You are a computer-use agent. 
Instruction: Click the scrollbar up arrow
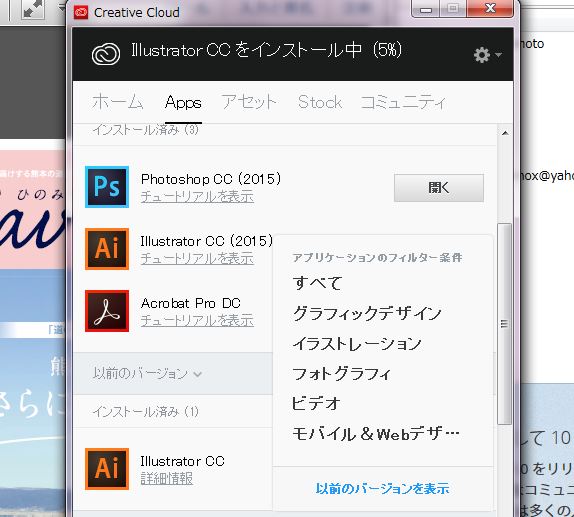(505, 133)
